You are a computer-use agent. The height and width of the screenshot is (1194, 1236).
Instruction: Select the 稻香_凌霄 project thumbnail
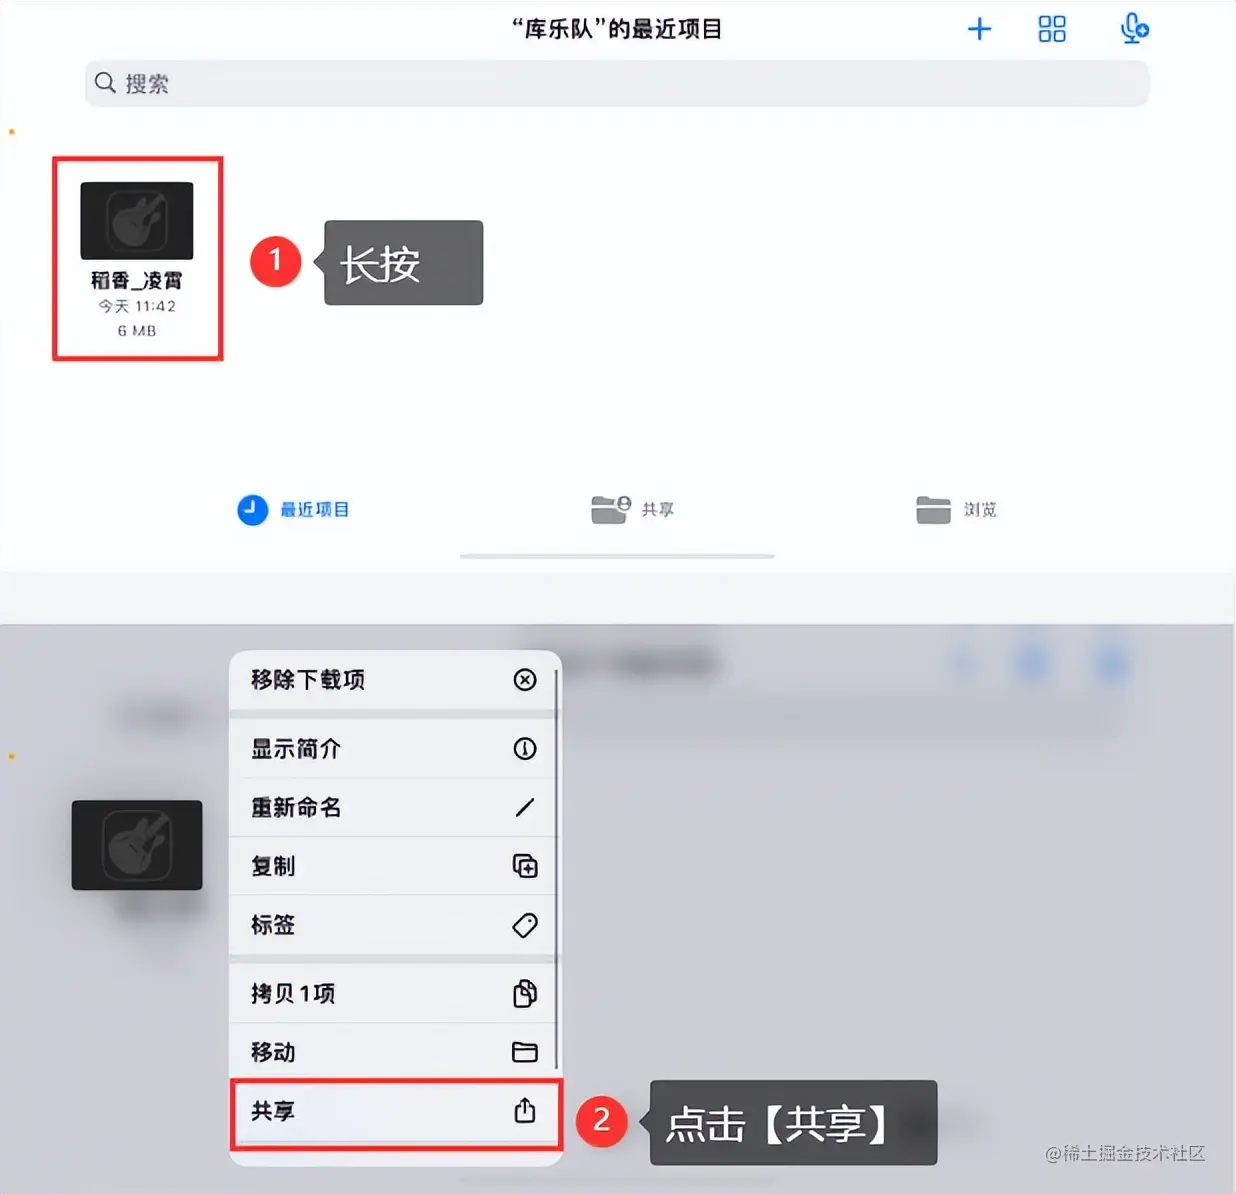pos(137,221)
